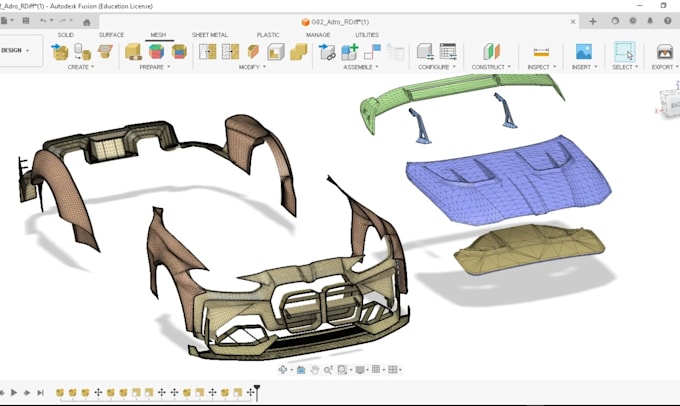Expand the INSERT dropdown

(x=585, y=67)
